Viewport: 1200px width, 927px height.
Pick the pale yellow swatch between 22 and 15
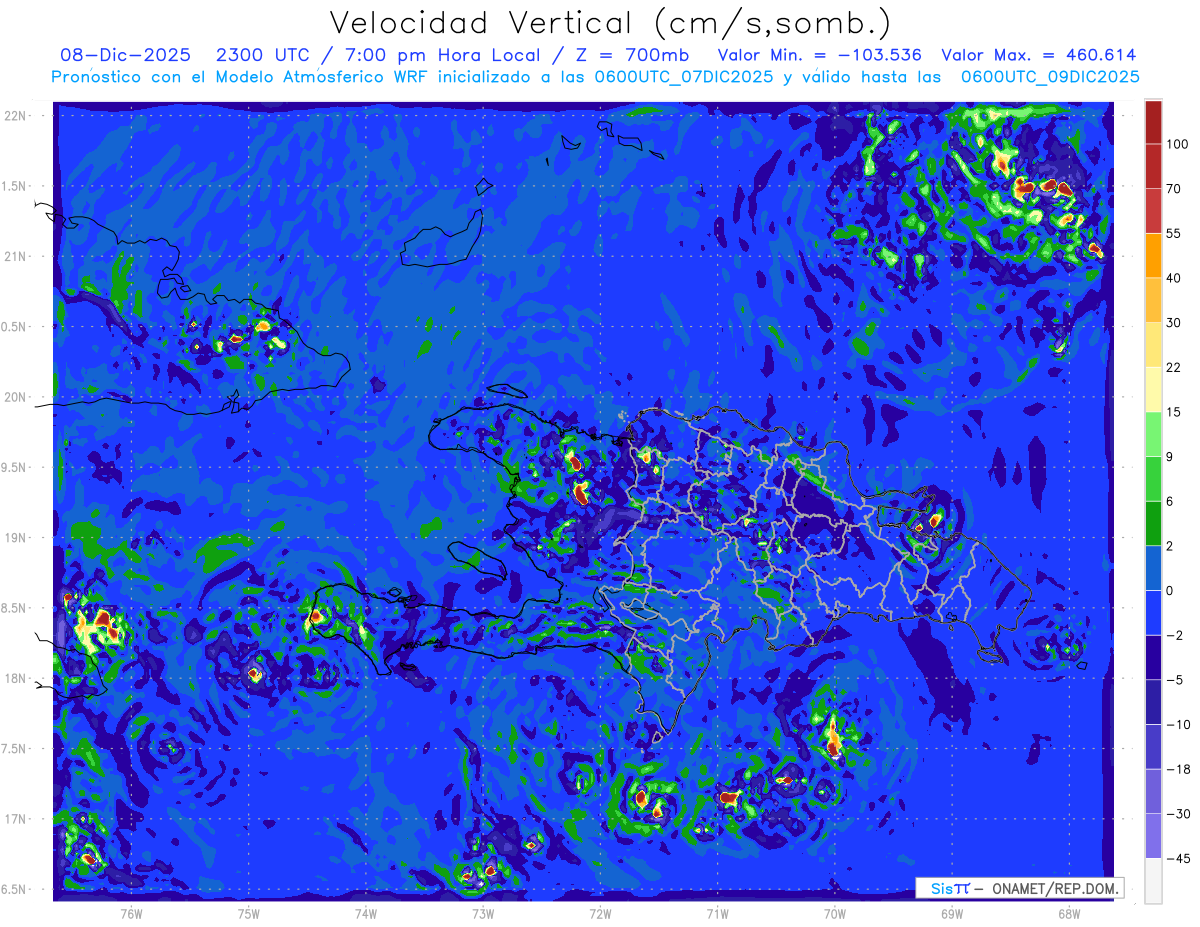(x=1153, y=390)
